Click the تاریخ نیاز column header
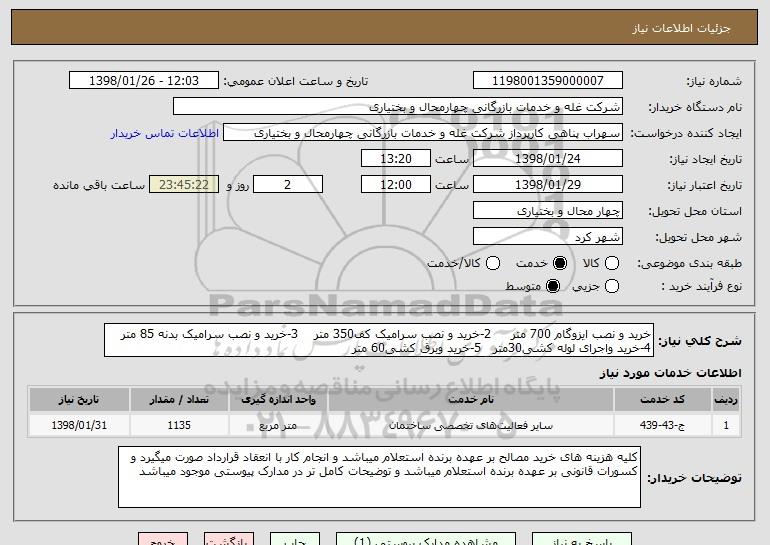Viewport: 770px width, 545px height. pyautogui.click(x=79, y=400)
